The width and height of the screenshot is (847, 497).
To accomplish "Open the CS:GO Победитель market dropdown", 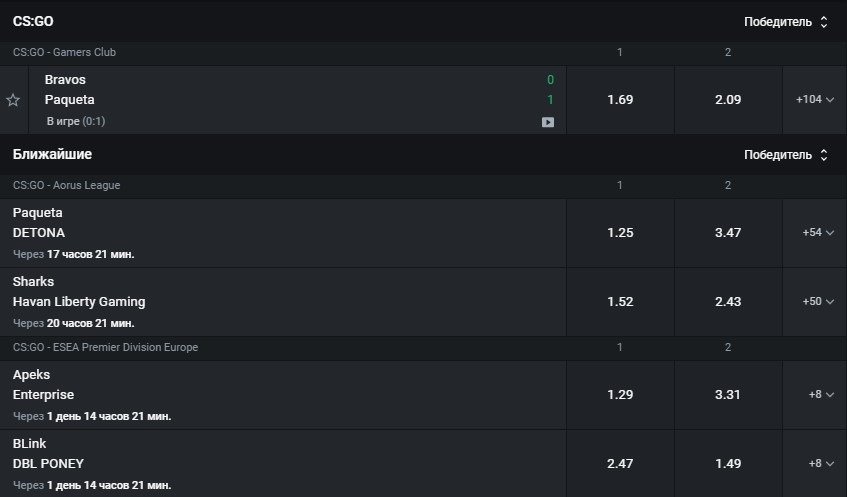I will (x=787, y=21).
